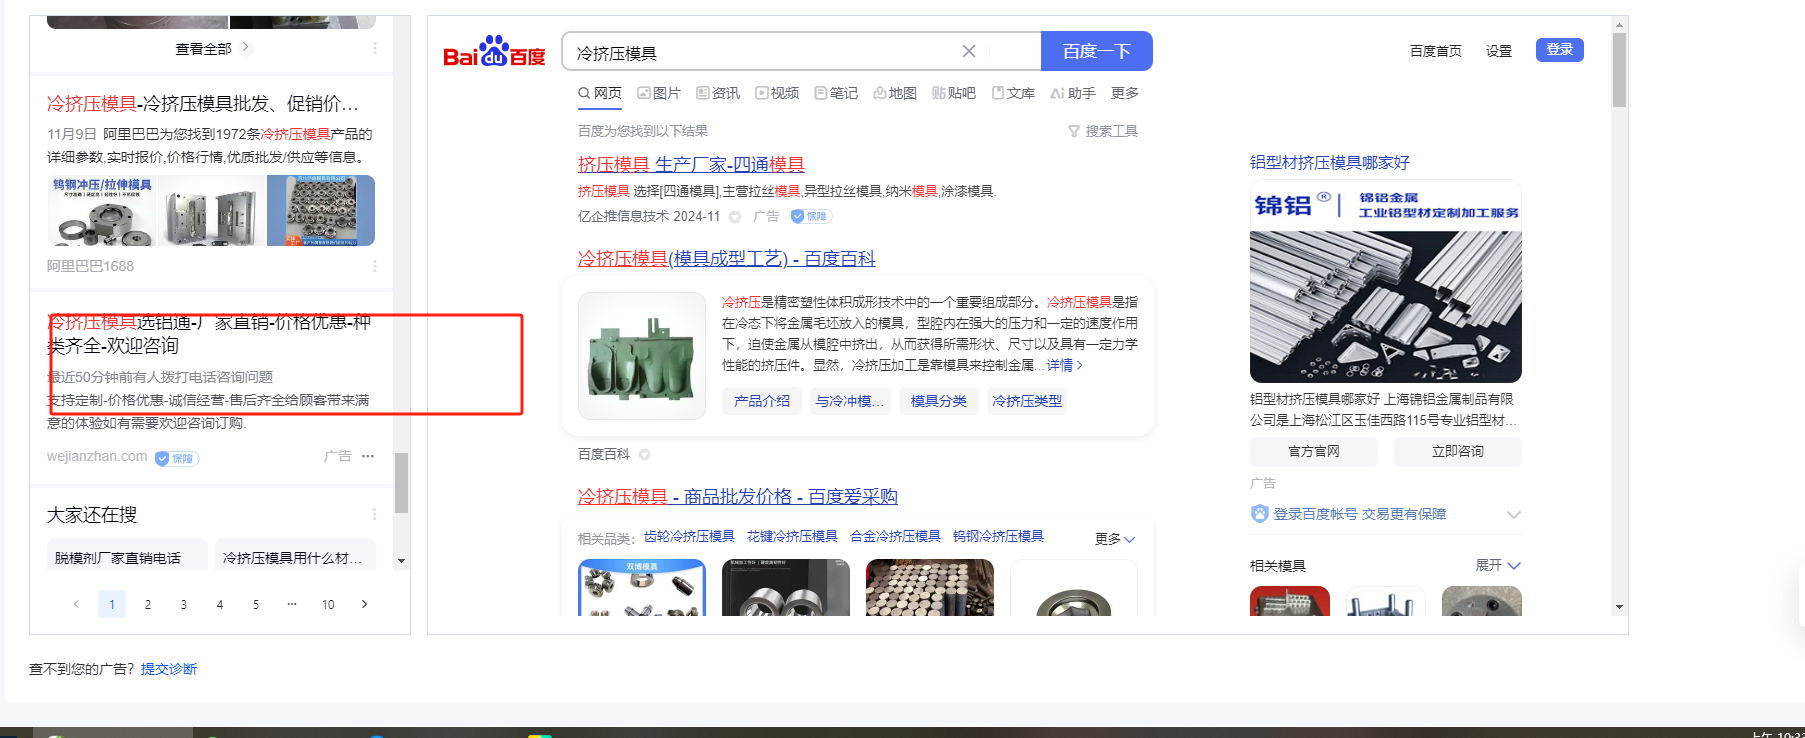Expand the 相关模具 section with 展开
Viewport: 1805px width, 738px height.
1498,565
